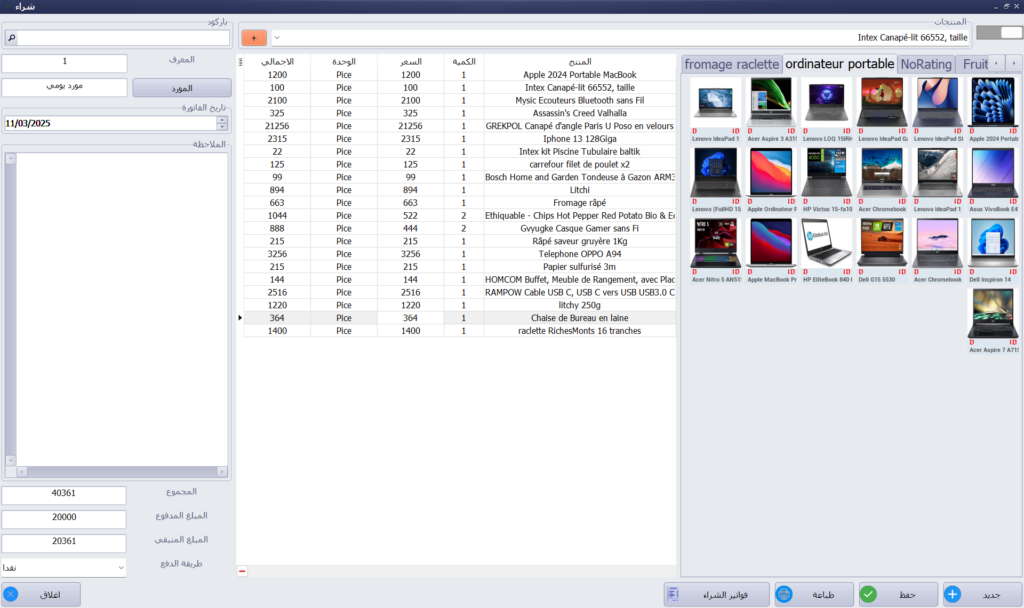Click the notes box scroll up arrow
1024x608 pixels.
[10, 158]
